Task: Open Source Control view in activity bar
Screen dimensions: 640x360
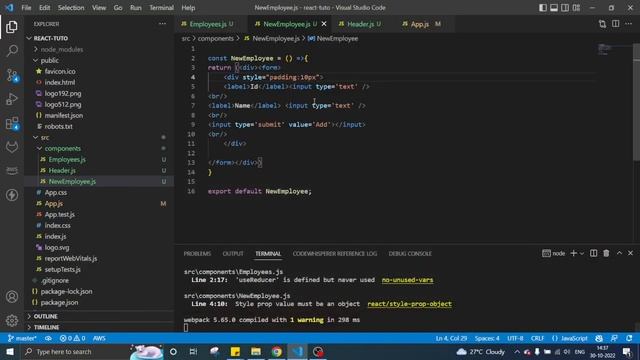Action: click(x=12, y=75)
